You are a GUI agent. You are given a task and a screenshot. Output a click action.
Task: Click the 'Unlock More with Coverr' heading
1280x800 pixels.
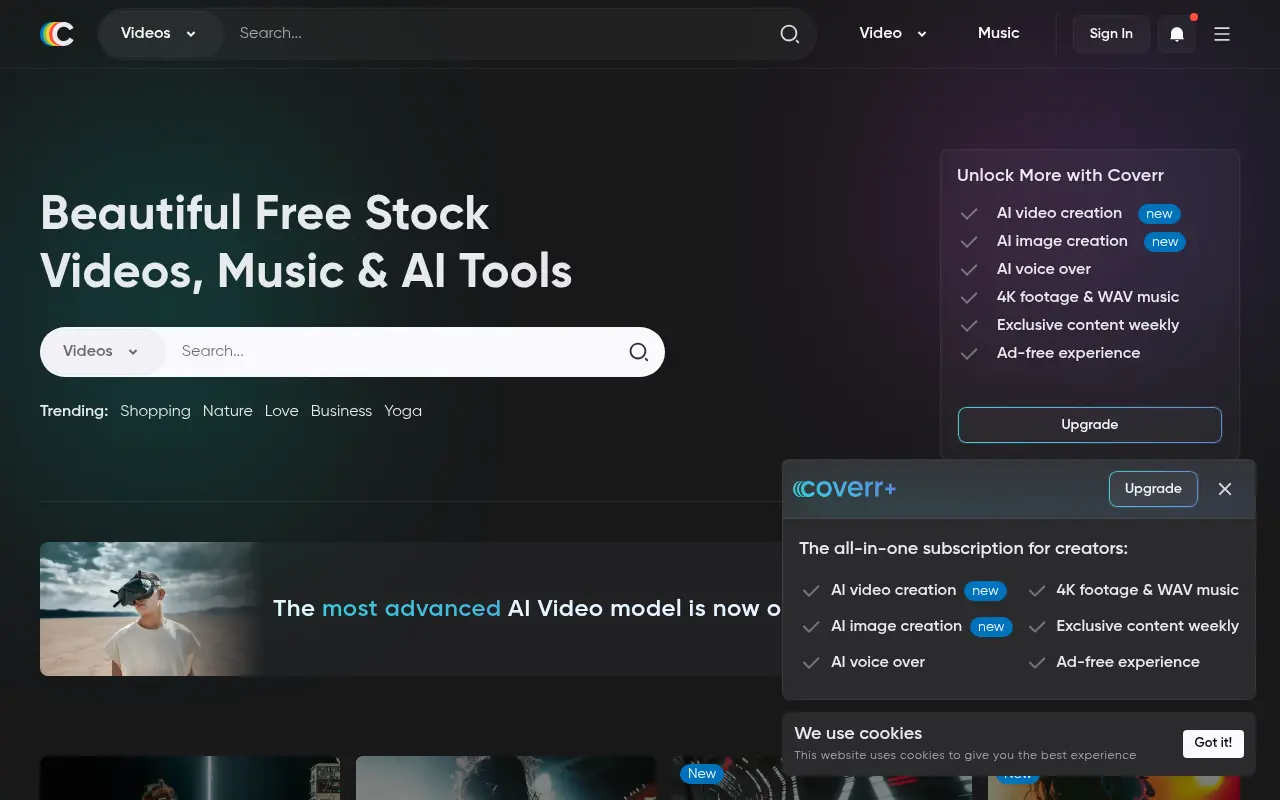[x=1060, y=175]
